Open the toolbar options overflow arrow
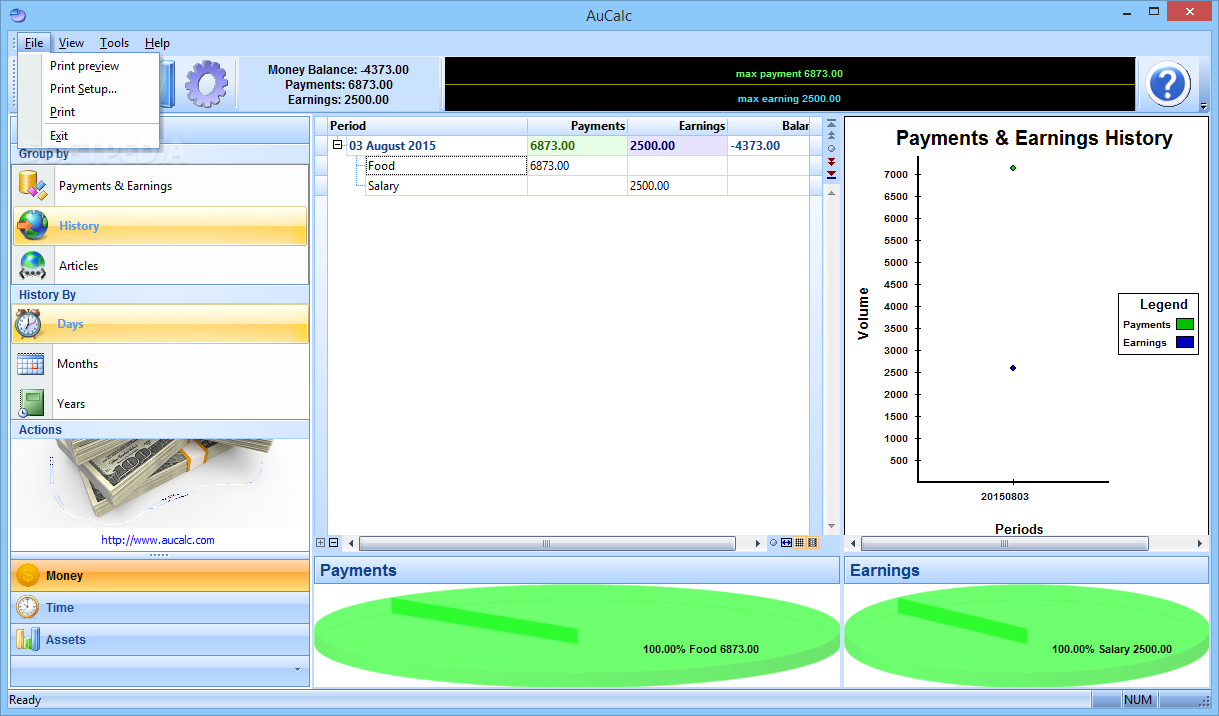This screenshot has width=1219, height=716. click(1203, 106)
